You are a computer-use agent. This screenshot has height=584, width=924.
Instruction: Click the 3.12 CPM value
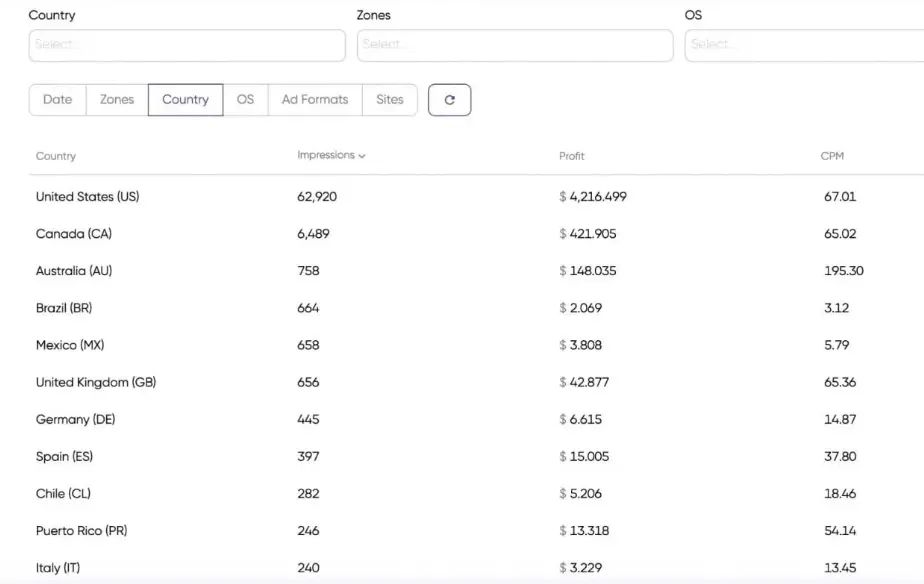837,308
